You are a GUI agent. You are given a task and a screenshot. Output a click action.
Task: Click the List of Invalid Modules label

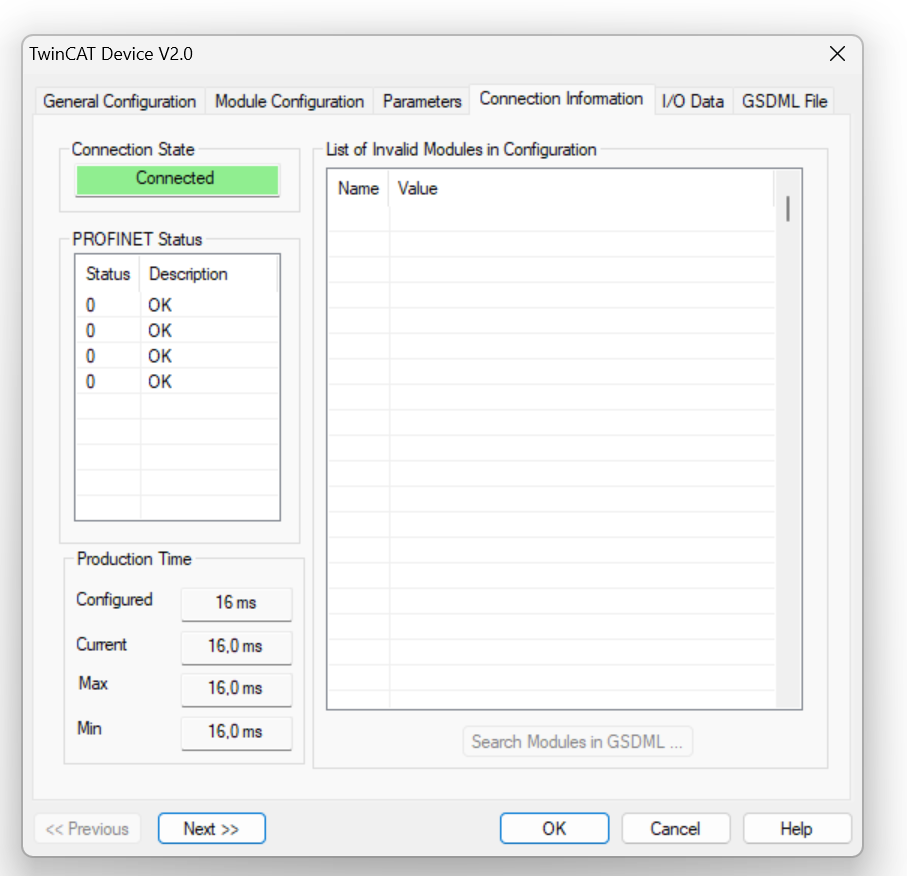(461, 149)
